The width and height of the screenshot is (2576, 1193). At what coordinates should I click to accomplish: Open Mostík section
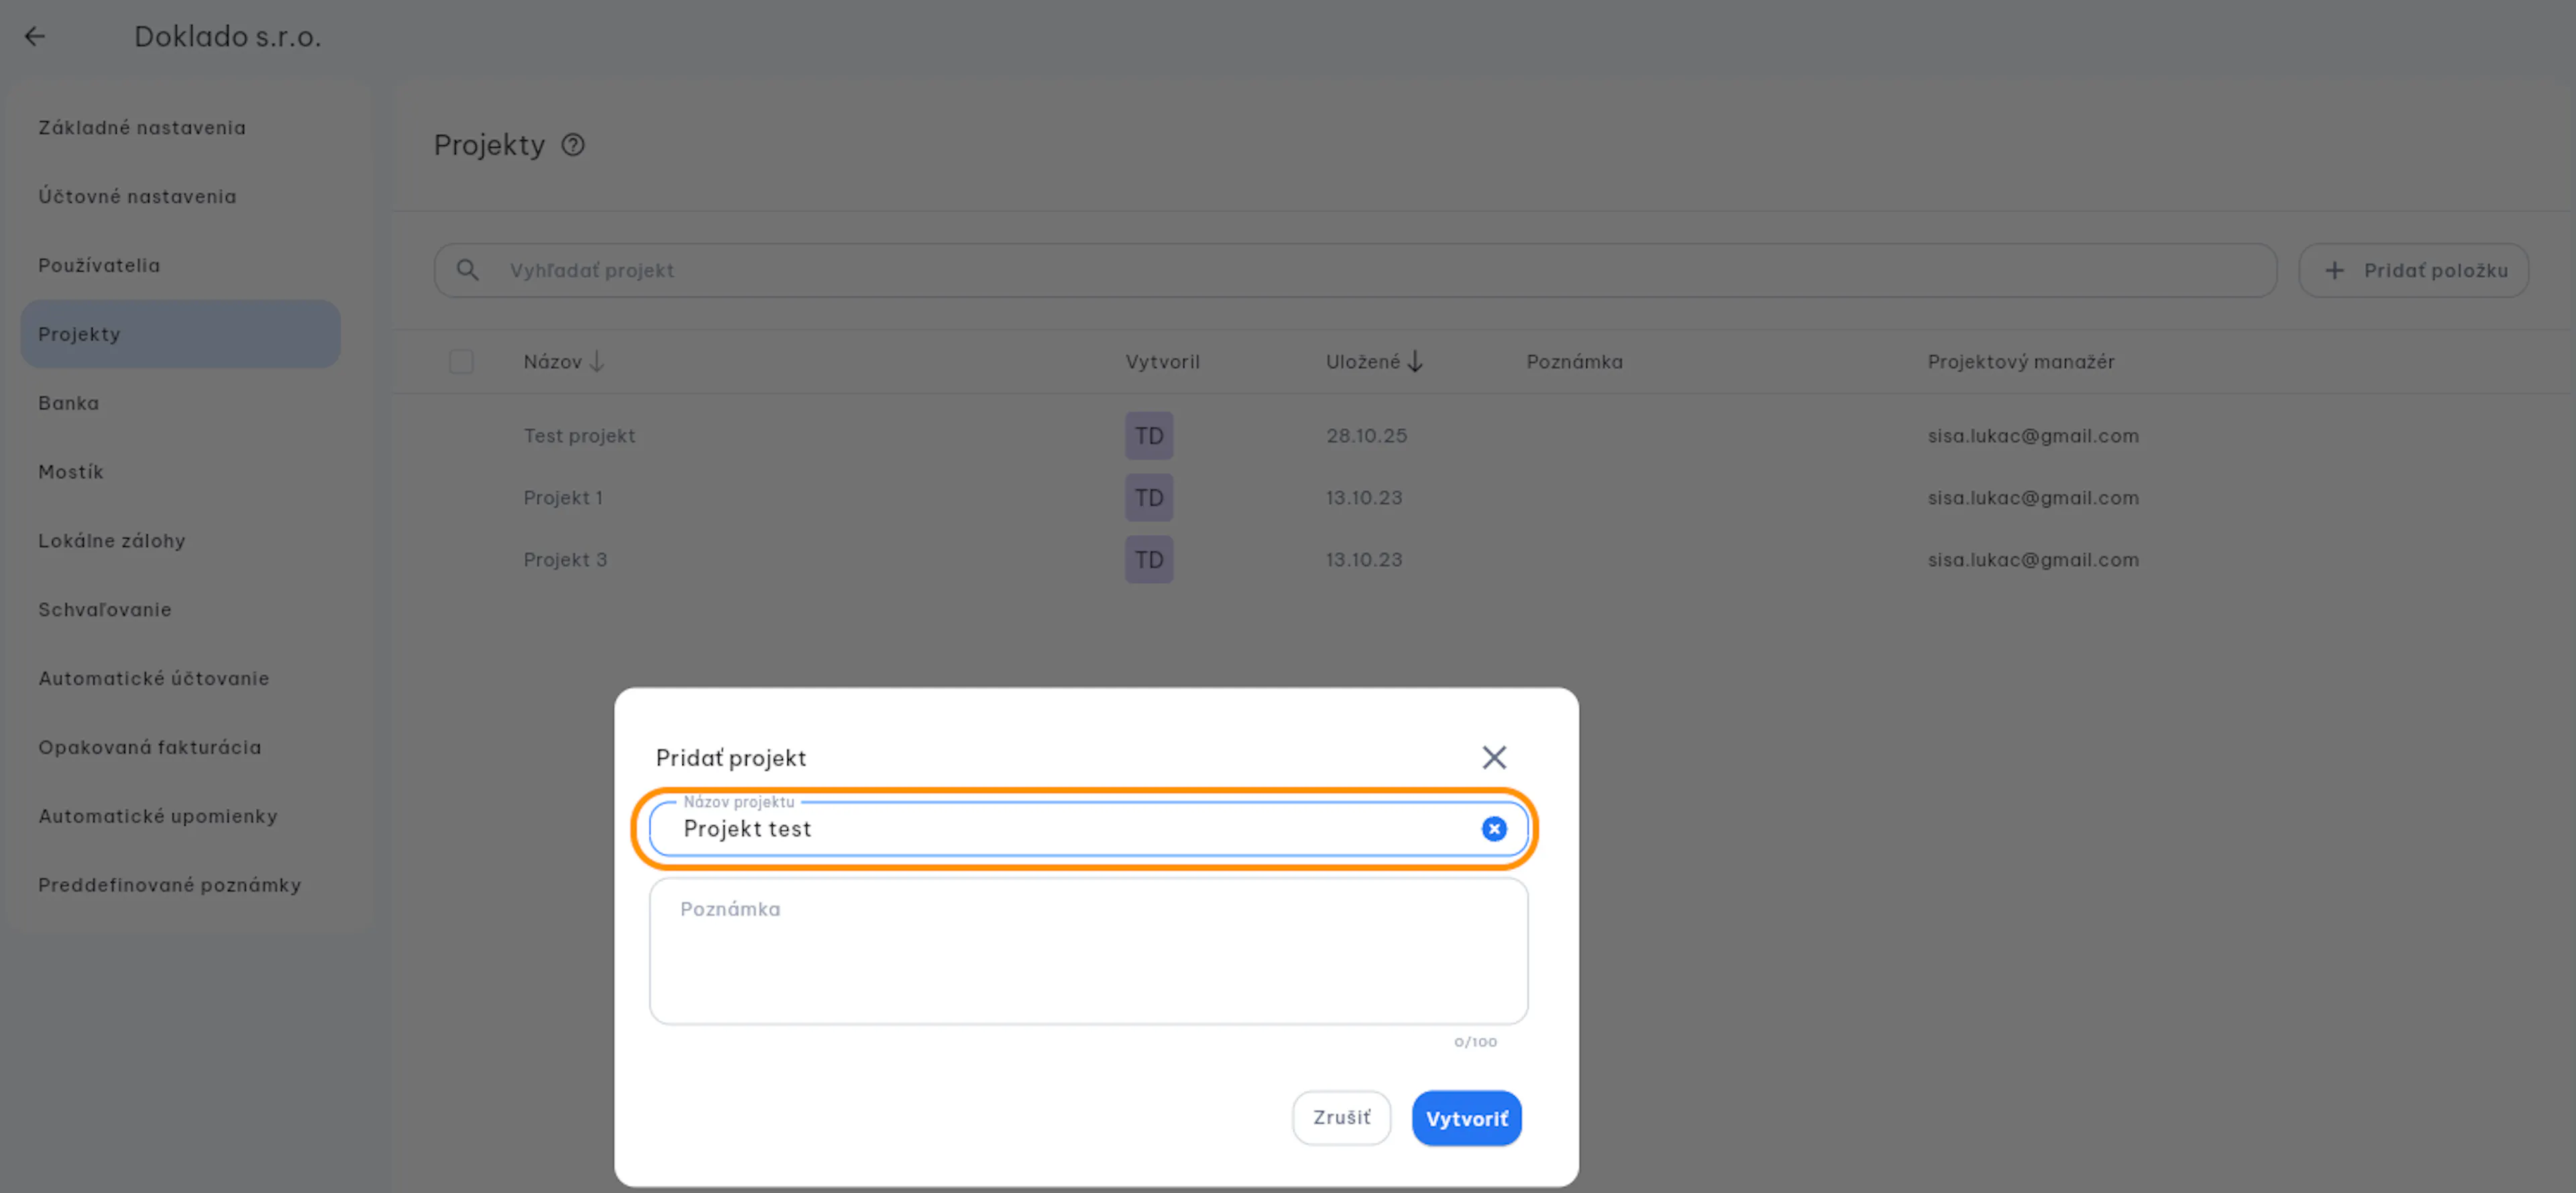tap(180, 472)
